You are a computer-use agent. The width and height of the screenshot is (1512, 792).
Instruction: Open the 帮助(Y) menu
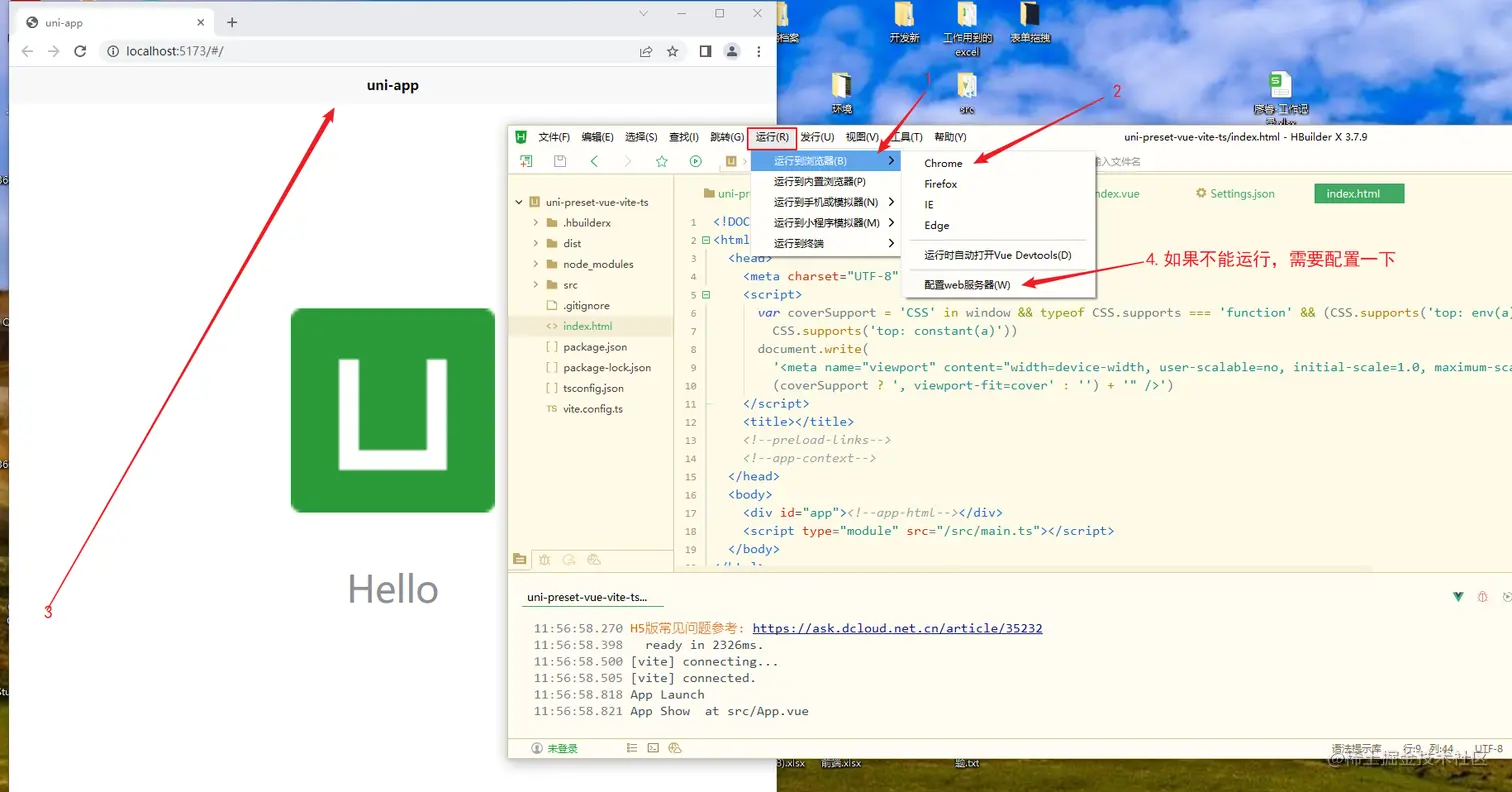coord(950,137)
